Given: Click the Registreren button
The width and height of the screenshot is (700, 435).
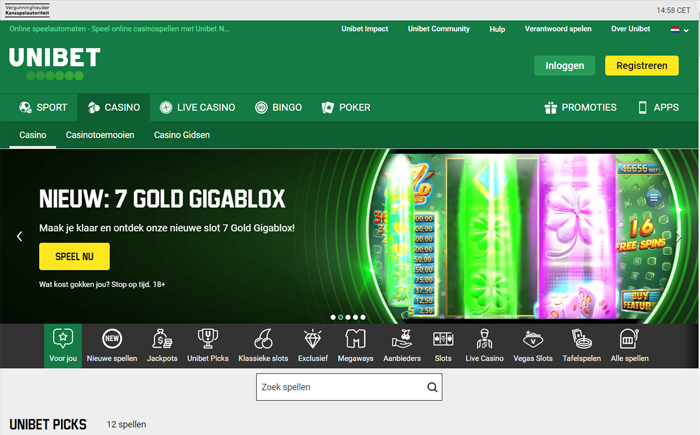Looking at the screenshot, I should pos(642,66).
